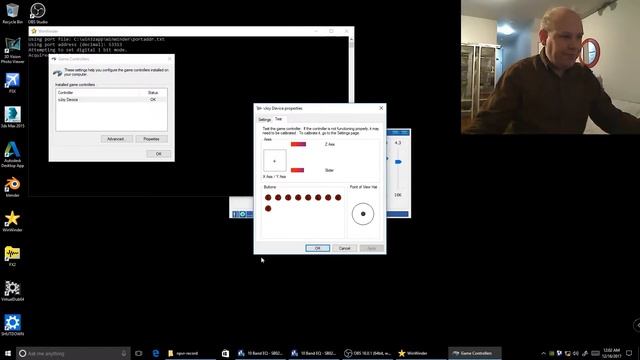This screenshot has width=640, height=360.
Task: Click the taskbar search microphone icon
Action: (124, 353)
